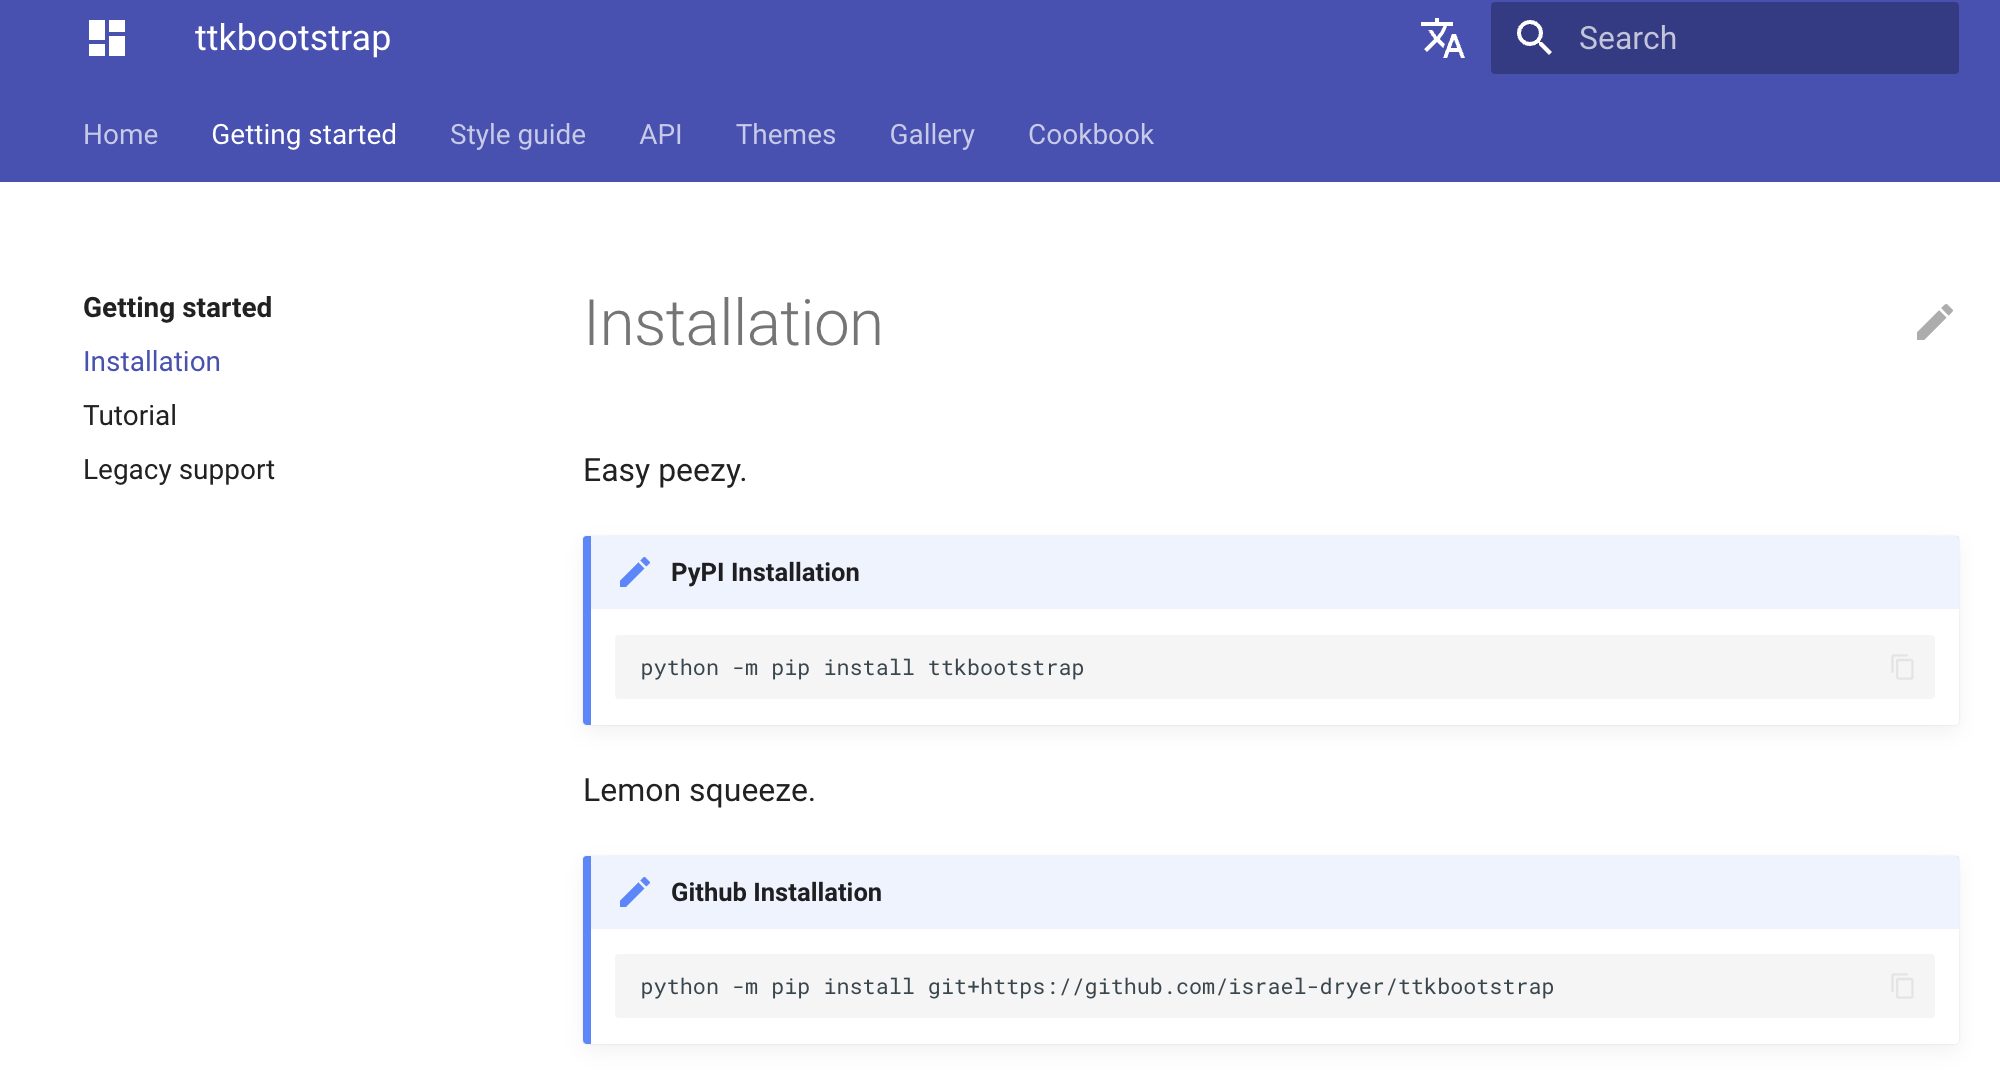Click the Github Installation admonition title
Viewport: 2000px width, 1076px height.
[x=776, y=892]
